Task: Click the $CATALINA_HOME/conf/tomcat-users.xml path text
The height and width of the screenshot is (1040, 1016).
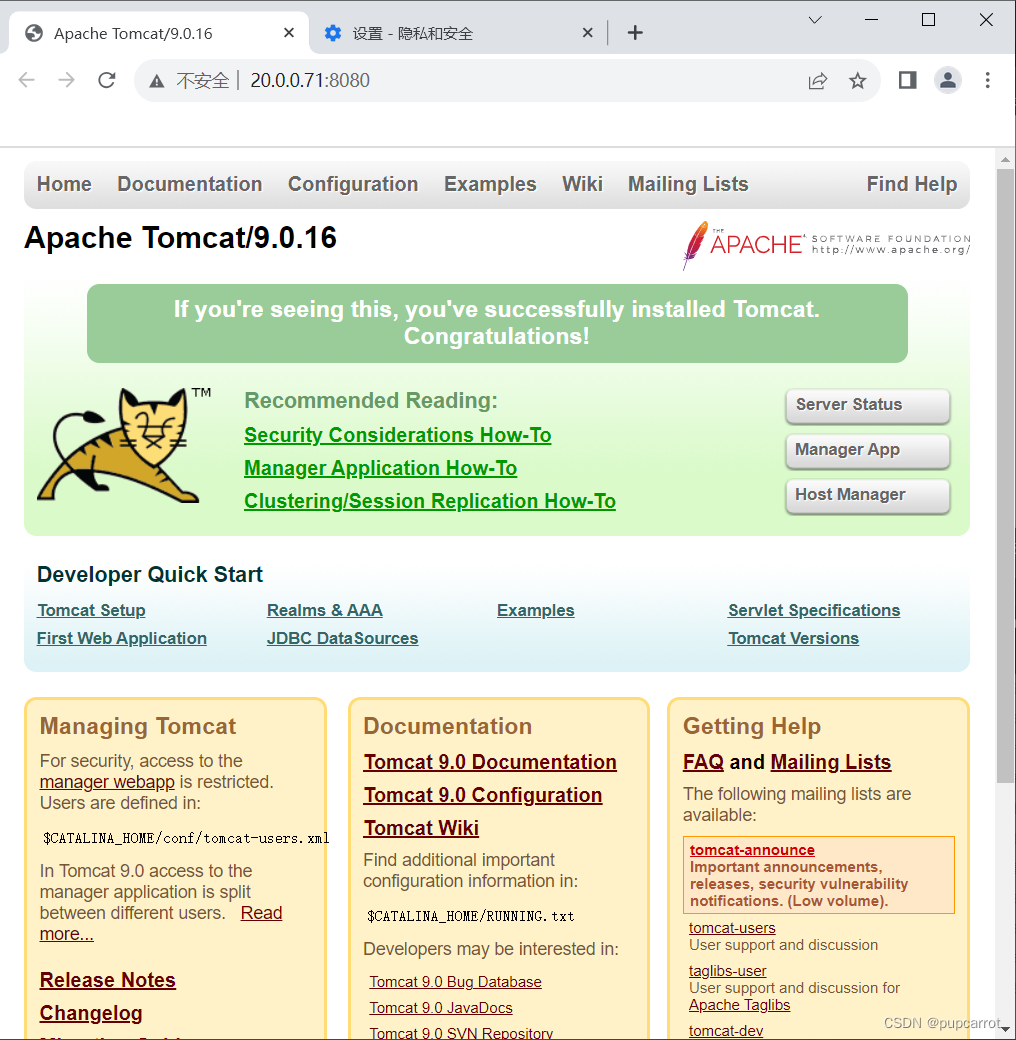Action: [186, 838]
